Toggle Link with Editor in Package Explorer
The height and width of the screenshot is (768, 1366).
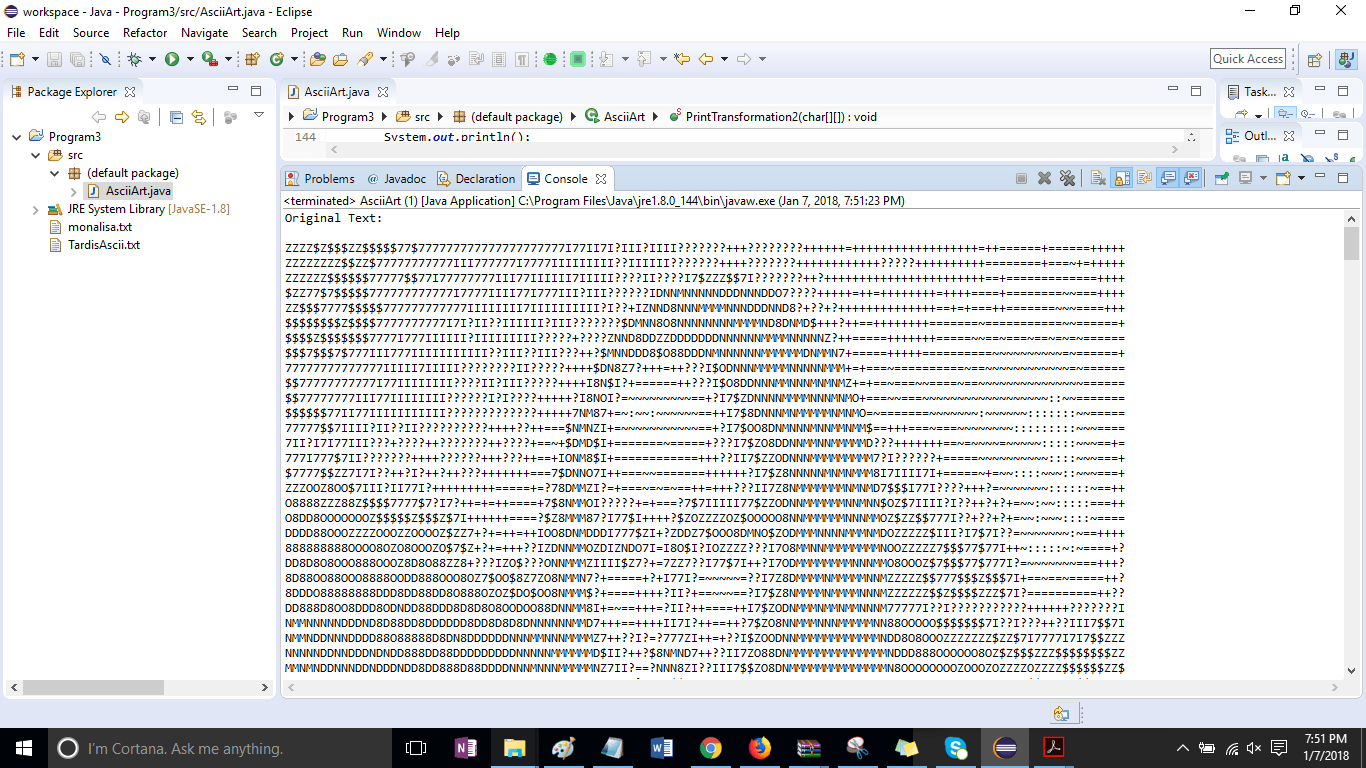(199, 117)
